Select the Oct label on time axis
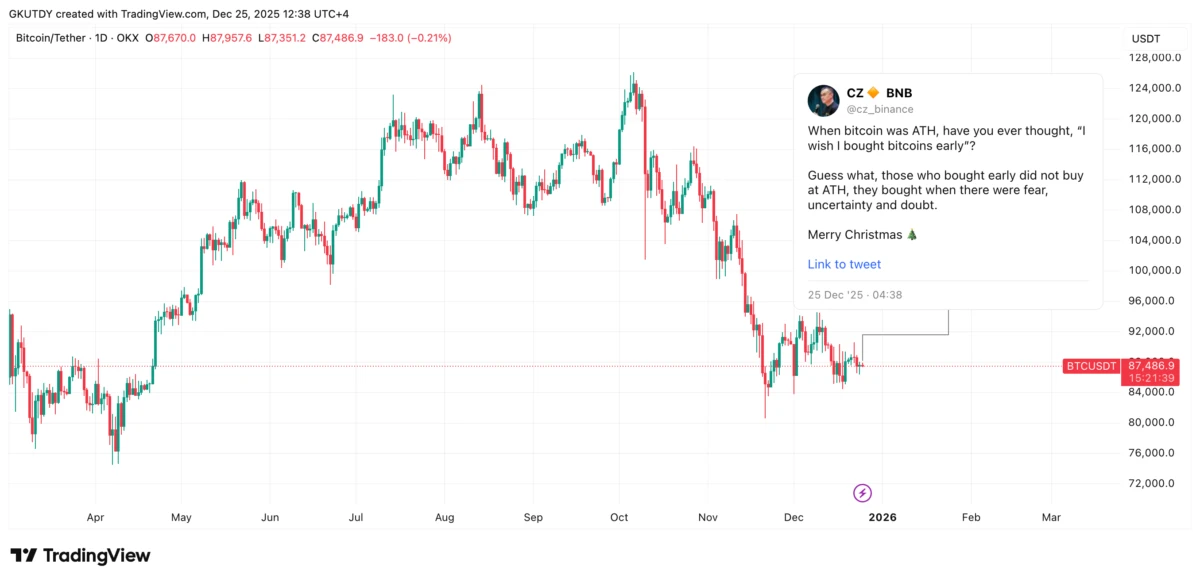 click(619, 518)
